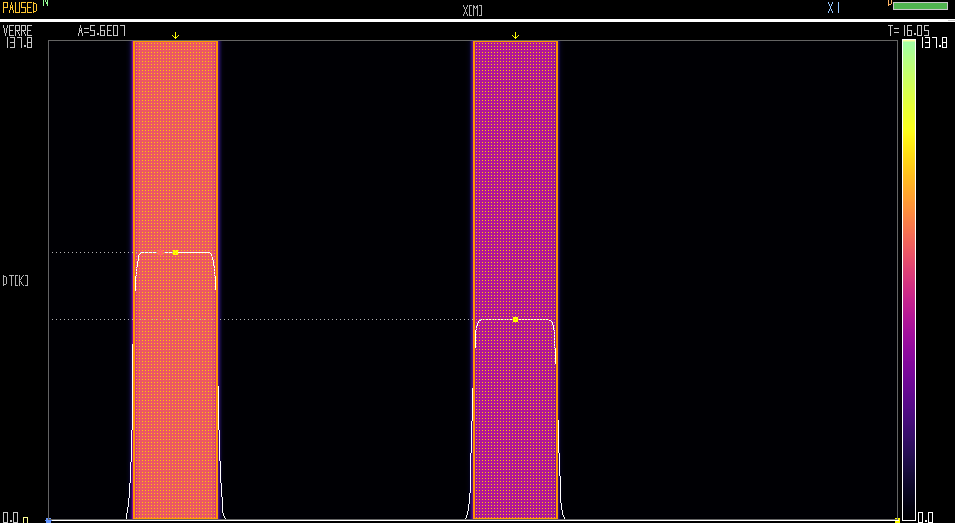Click the 0.0 minimum value at bottom left

coord(14,518)
